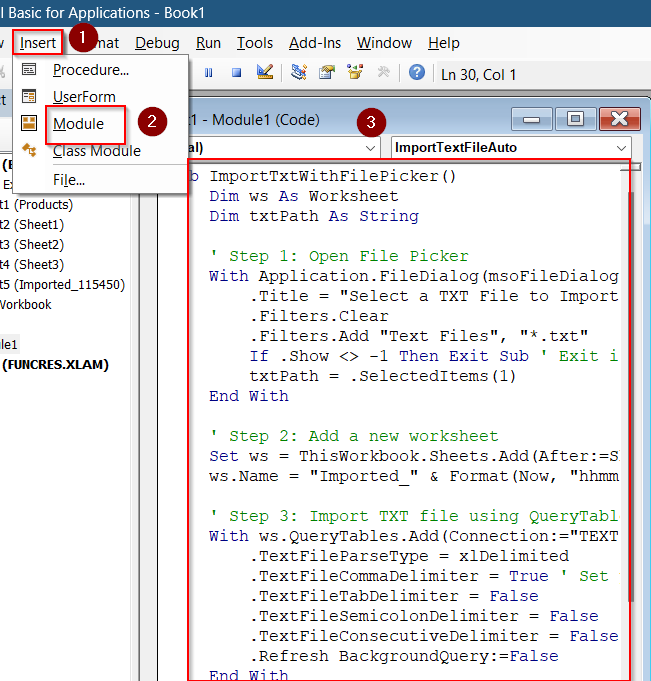
Task: Click the ".TextFileTabDelimiter = False" line
Action: click(x=394, y=596)
